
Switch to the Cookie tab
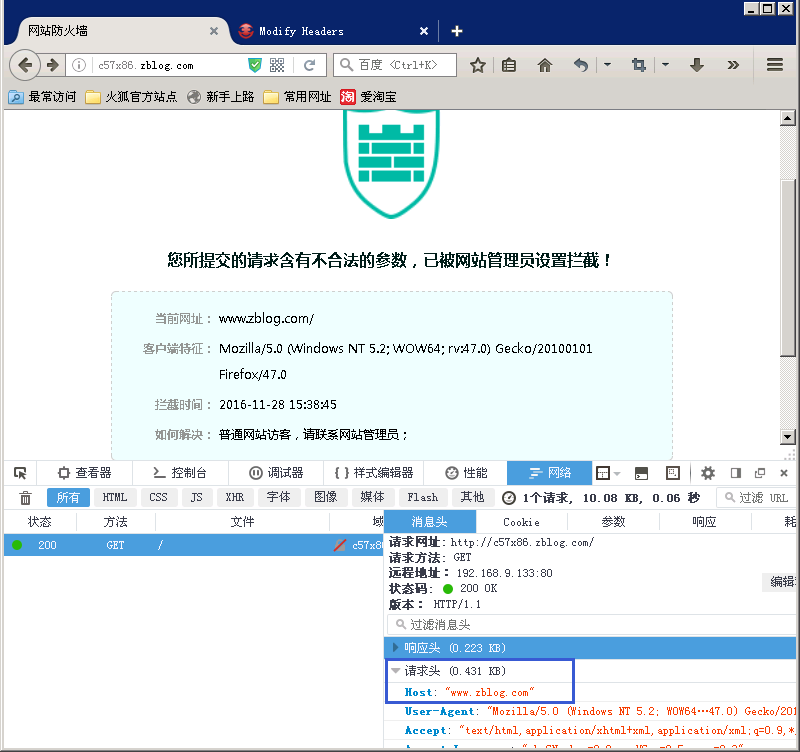pyautogui.click(x=521, y=521)
